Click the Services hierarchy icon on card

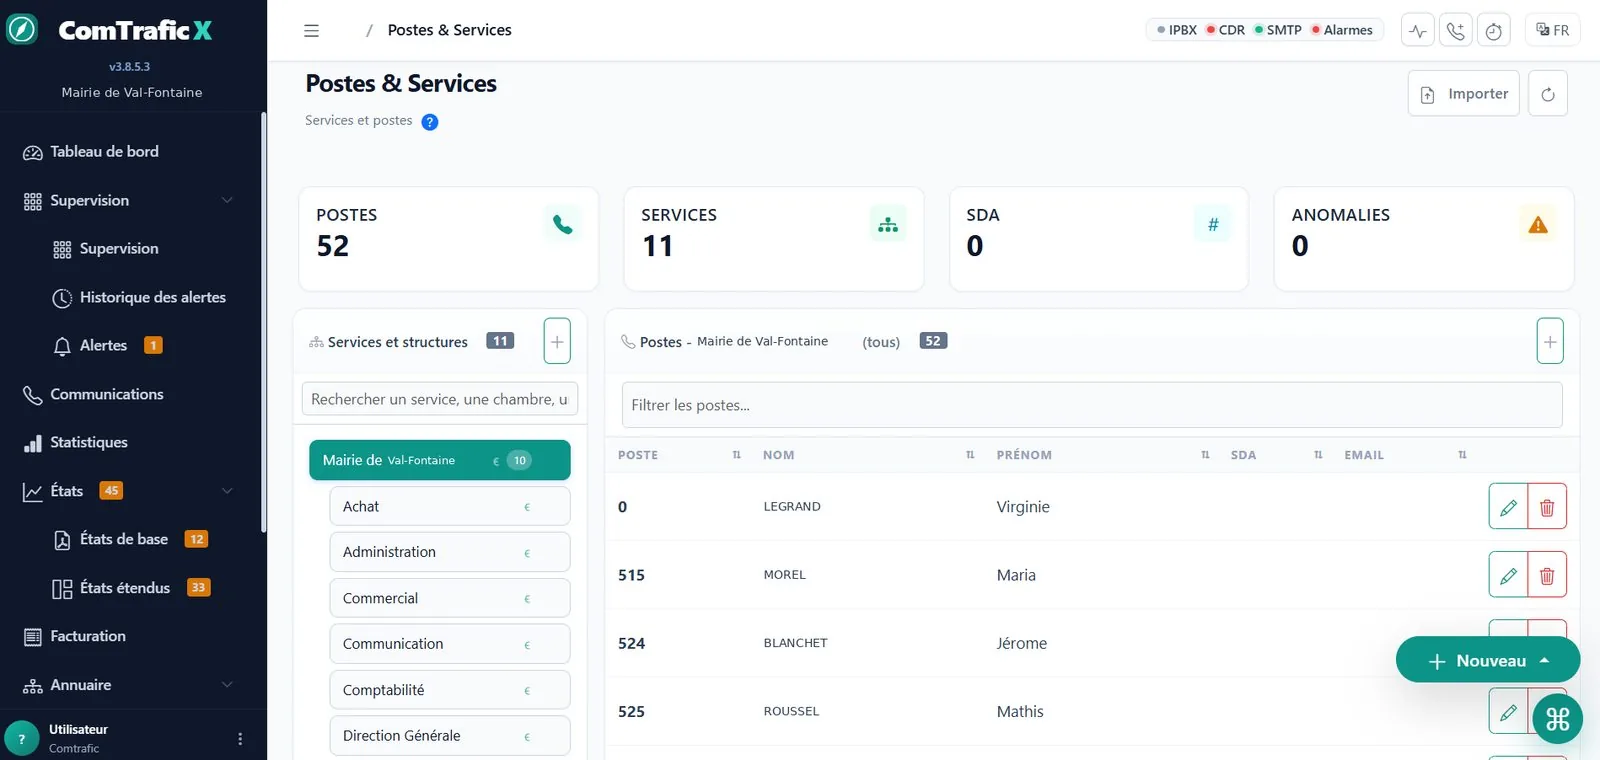pyautogui.click(x=888, y=225)
